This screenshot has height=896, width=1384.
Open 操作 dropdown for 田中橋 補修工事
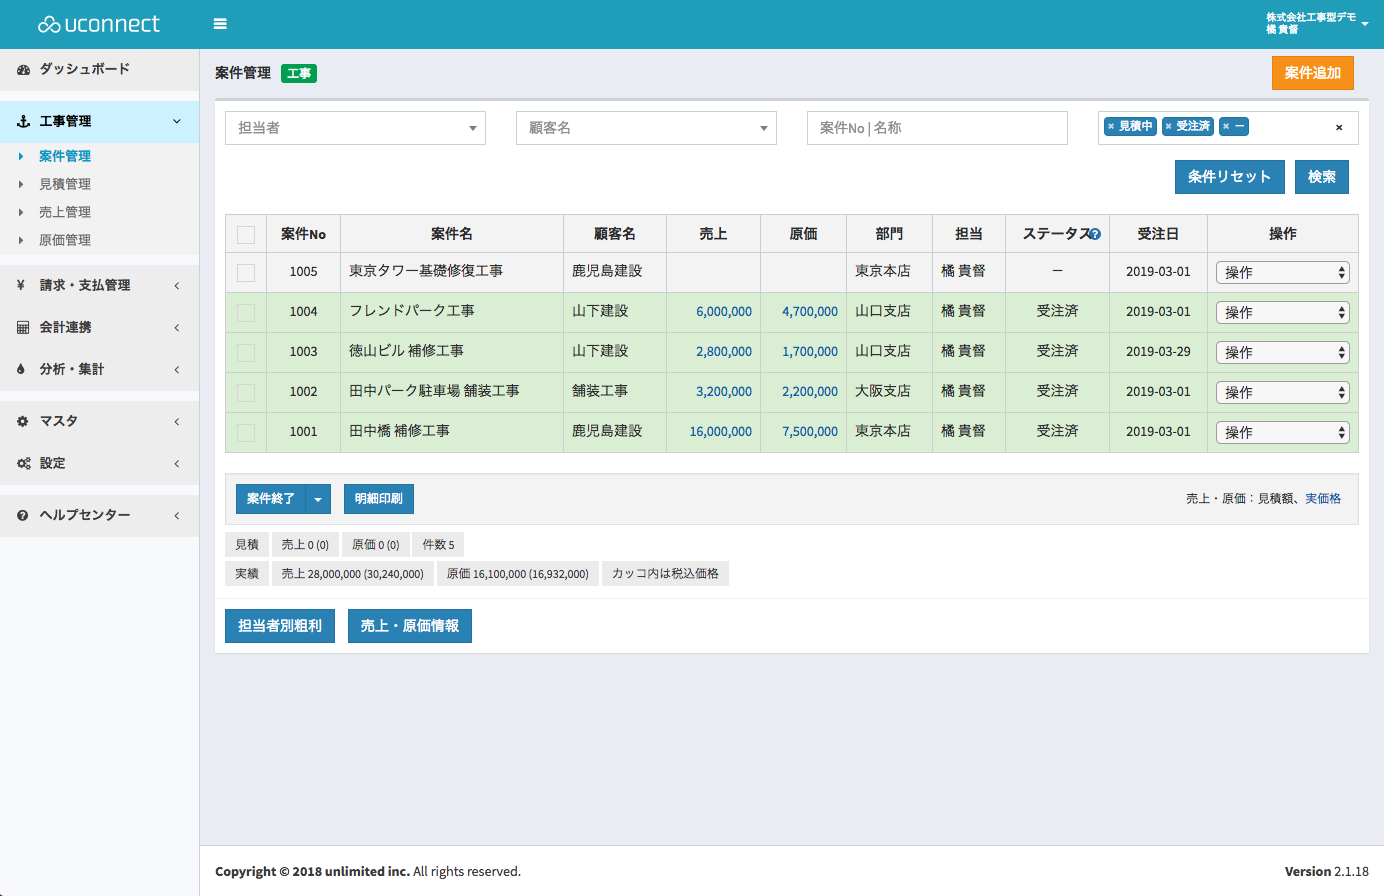1282,432
